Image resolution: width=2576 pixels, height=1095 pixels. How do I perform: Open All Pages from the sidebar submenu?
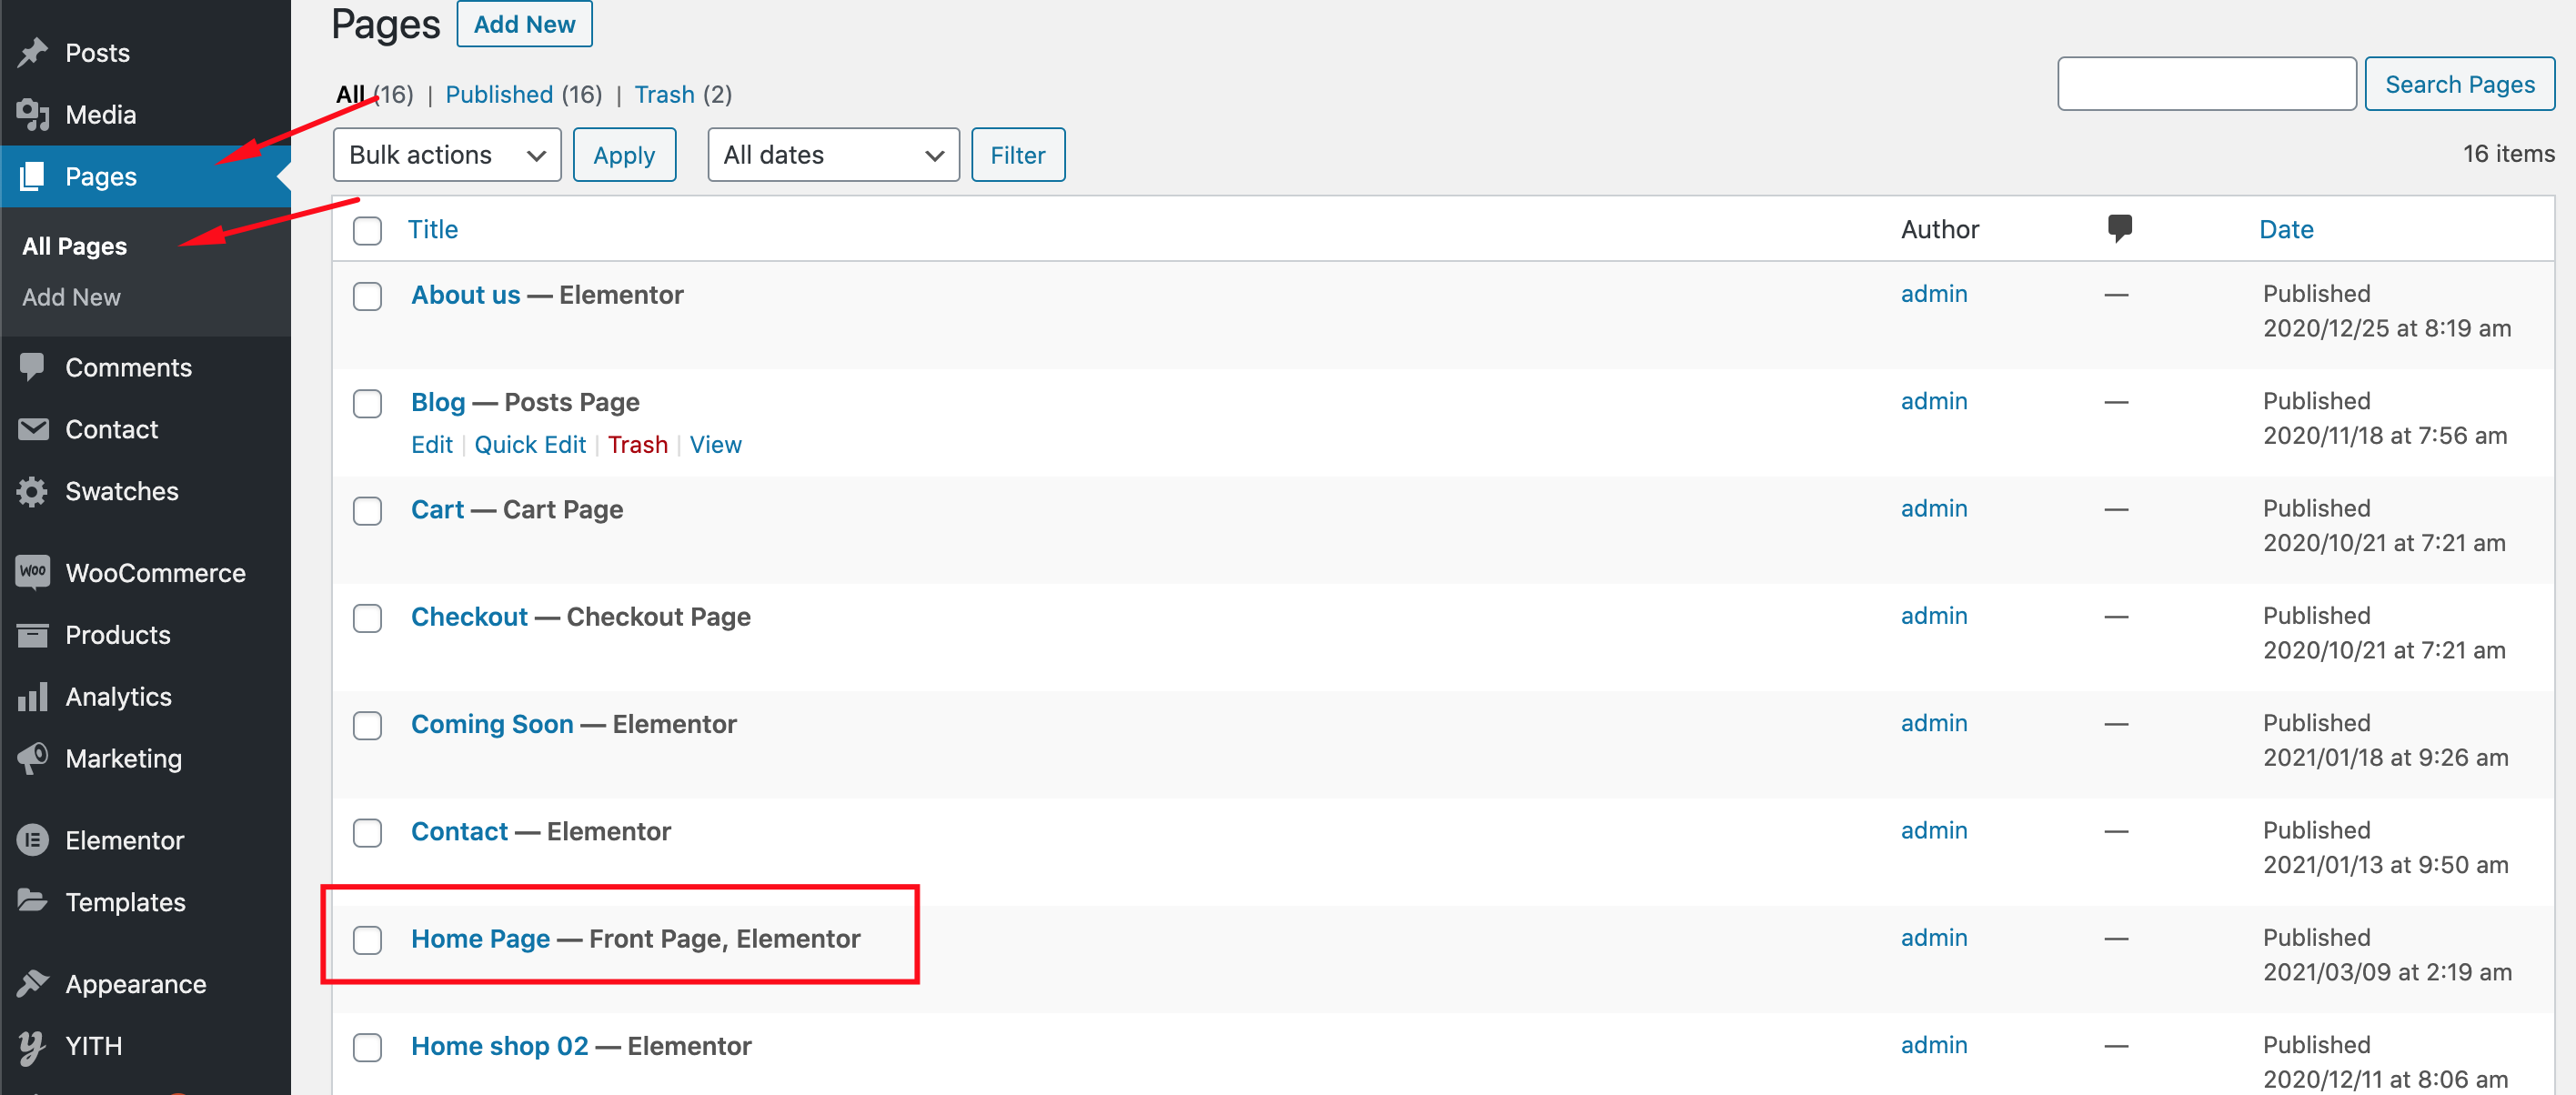click(x=74, y=246)
